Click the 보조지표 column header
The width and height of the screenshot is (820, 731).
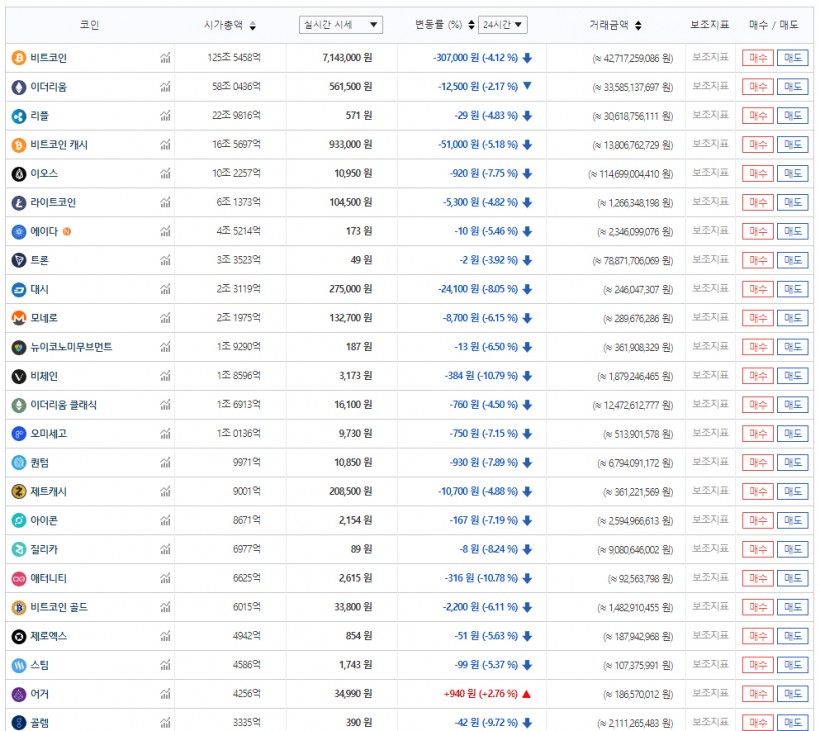(709, 25)
